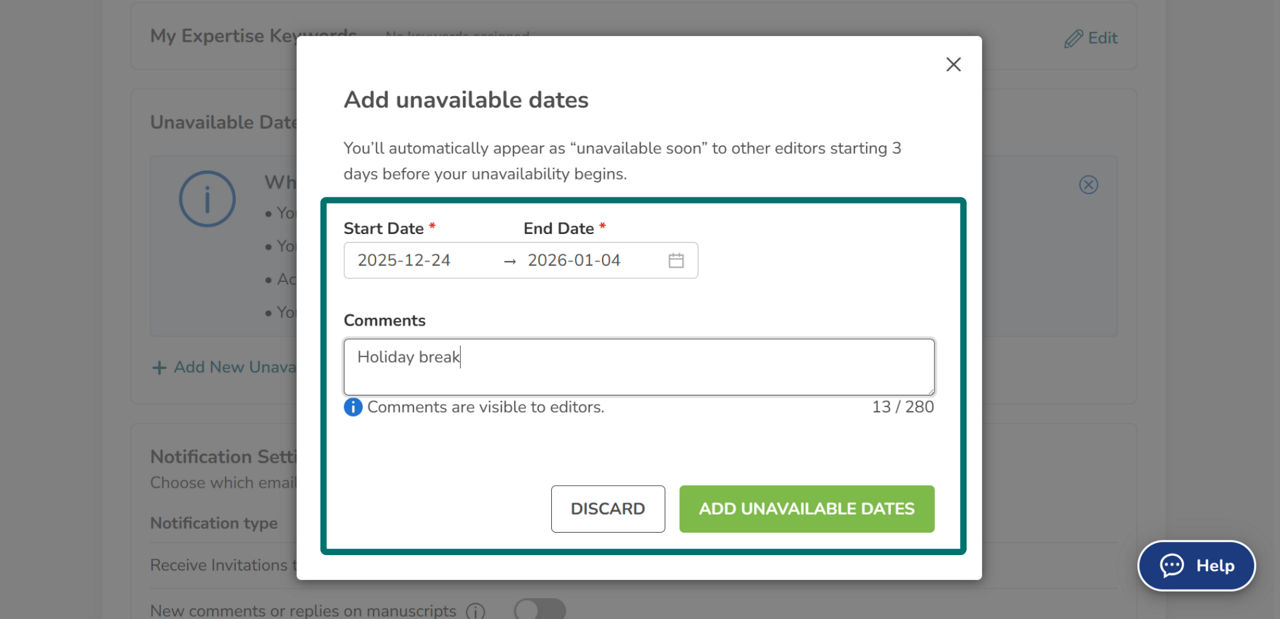
Task: Open the calendar picker icon in date field
Action: click(x=676, y=260)
